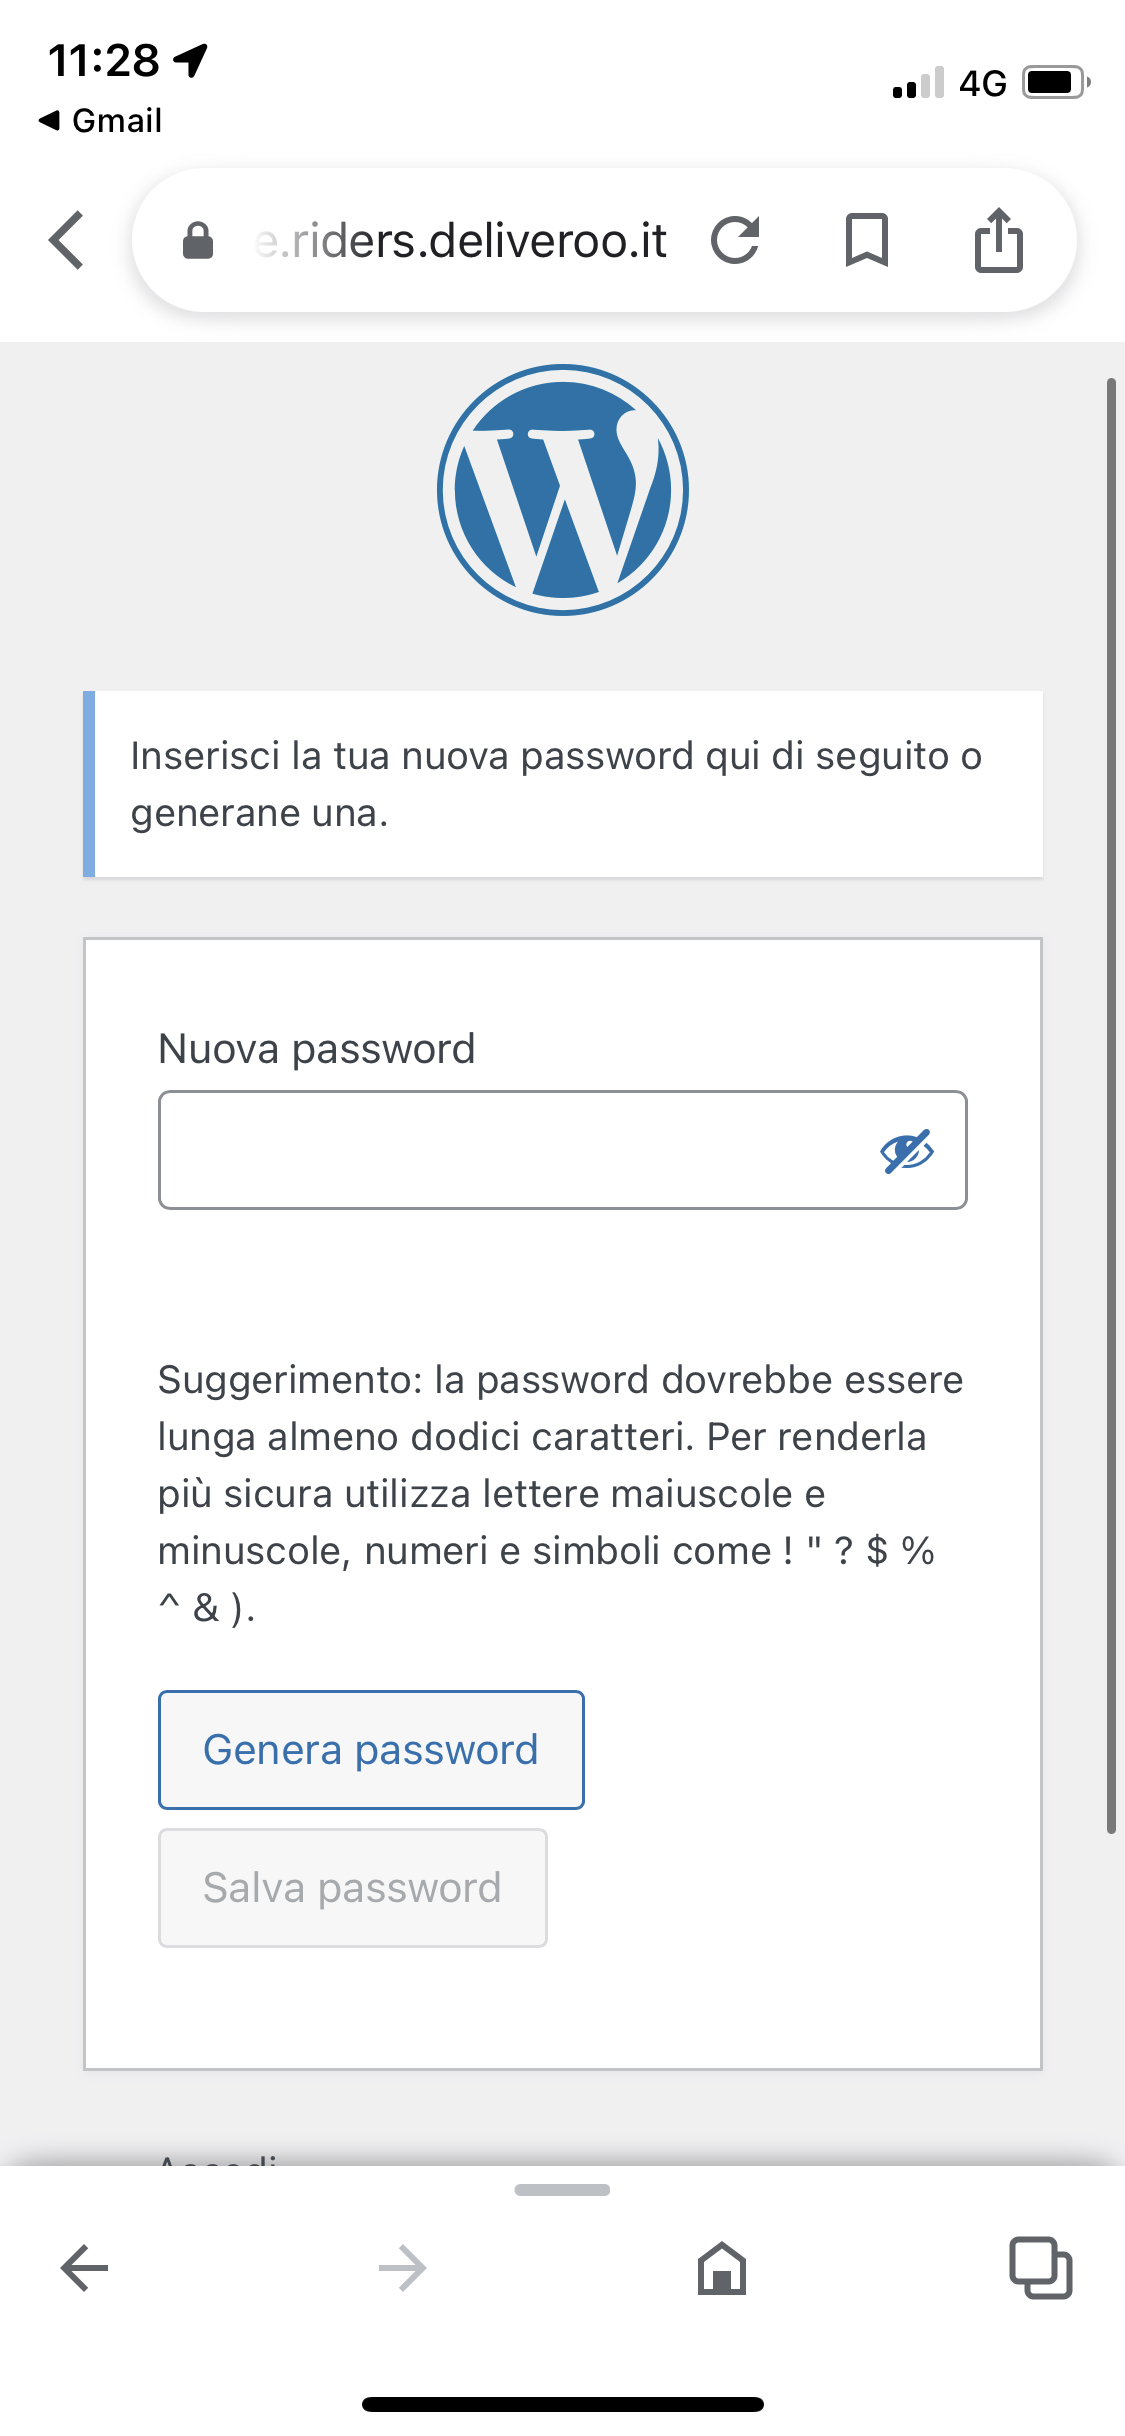
Task: Click Salva password button
Action: click(353, 1888)
